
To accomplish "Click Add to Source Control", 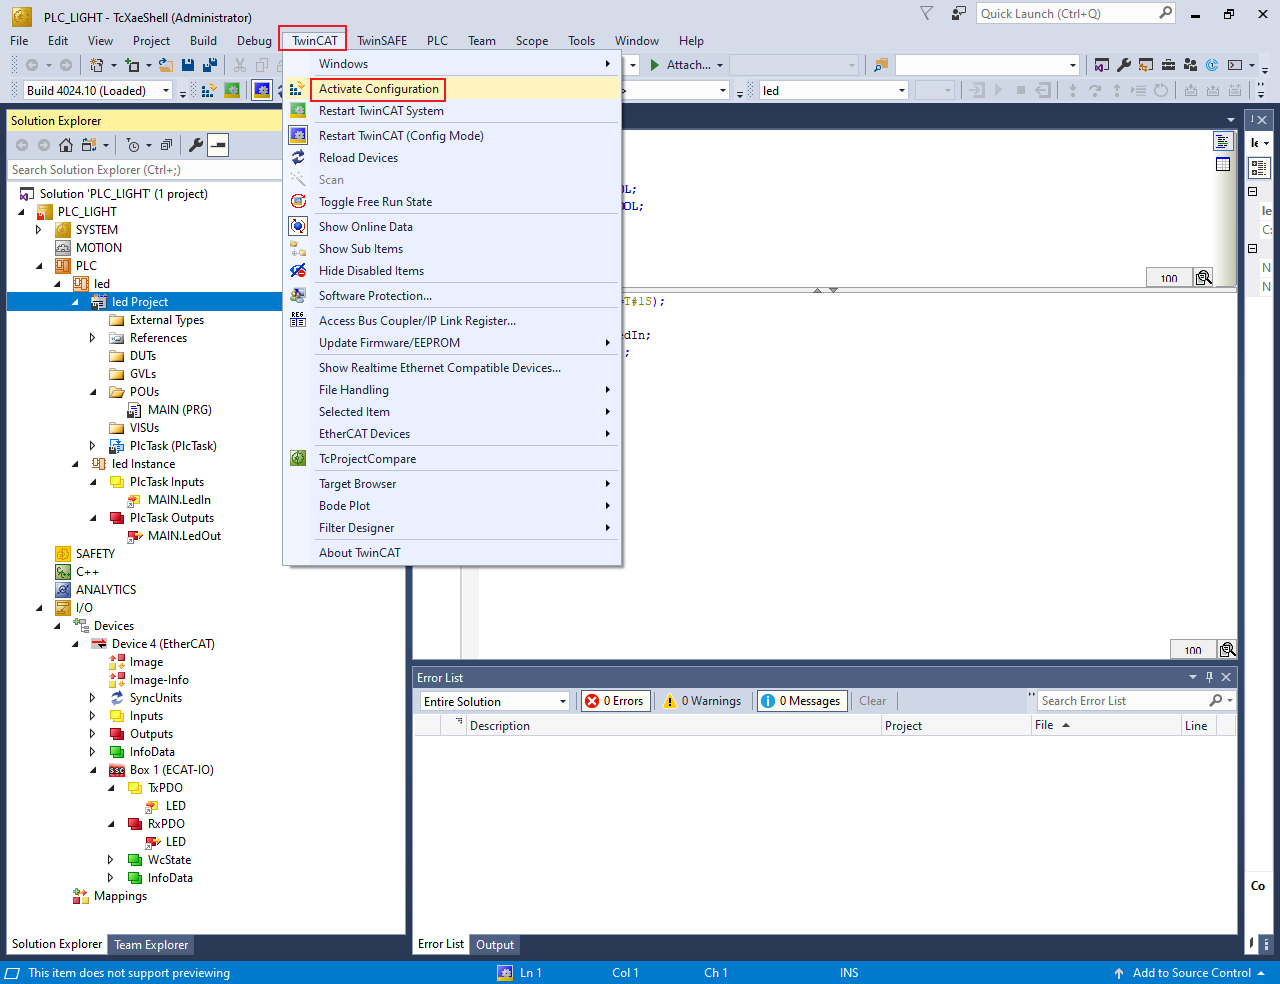I will click(x=1190, y=973).
